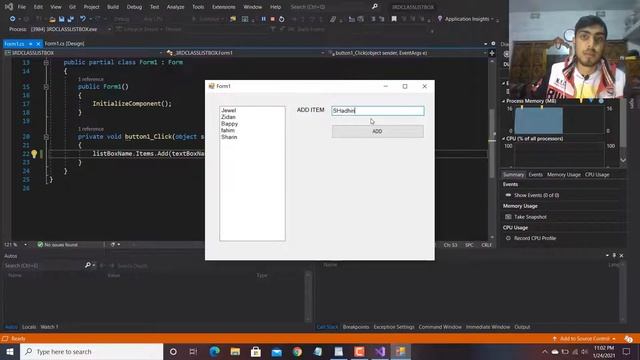This screenshot has width=640, height=360.
Task: Click the Autos search magnifier icon
Action: [88, 265]
